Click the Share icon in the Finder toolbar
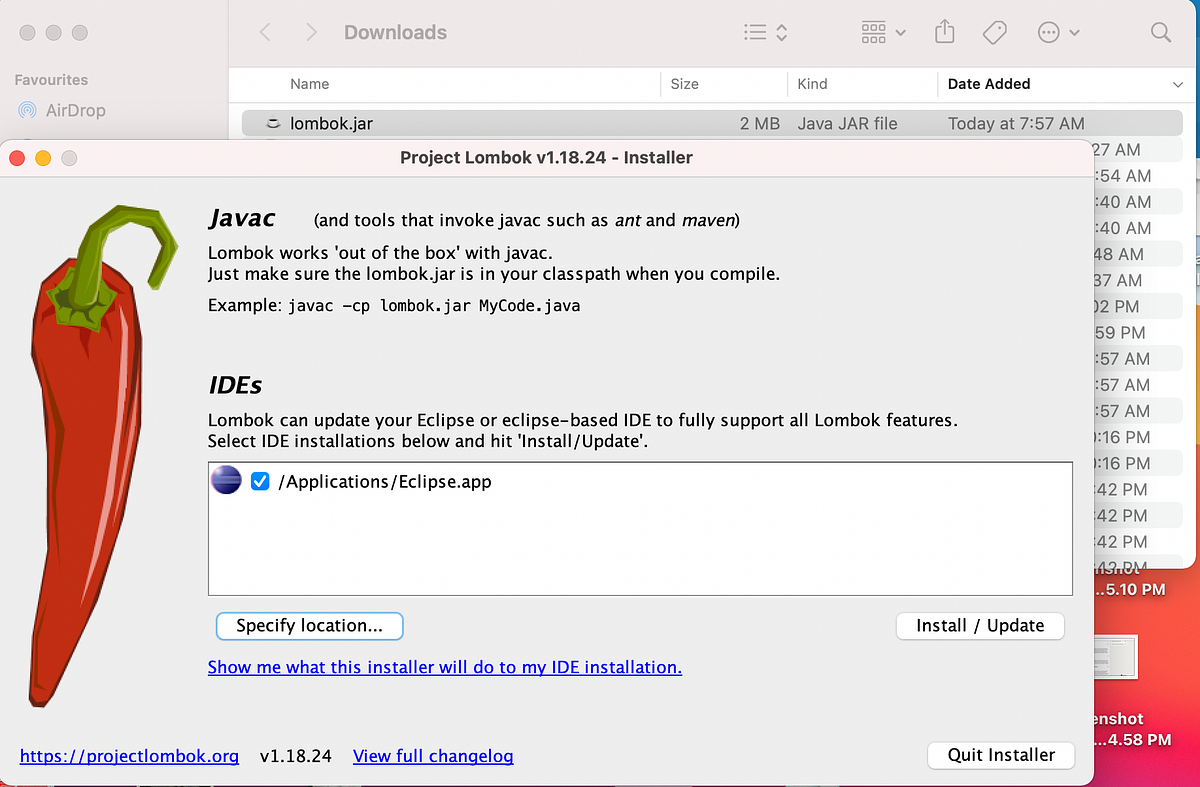The image size is (1200, 787). pyautogui.click(x=944, y=32)
